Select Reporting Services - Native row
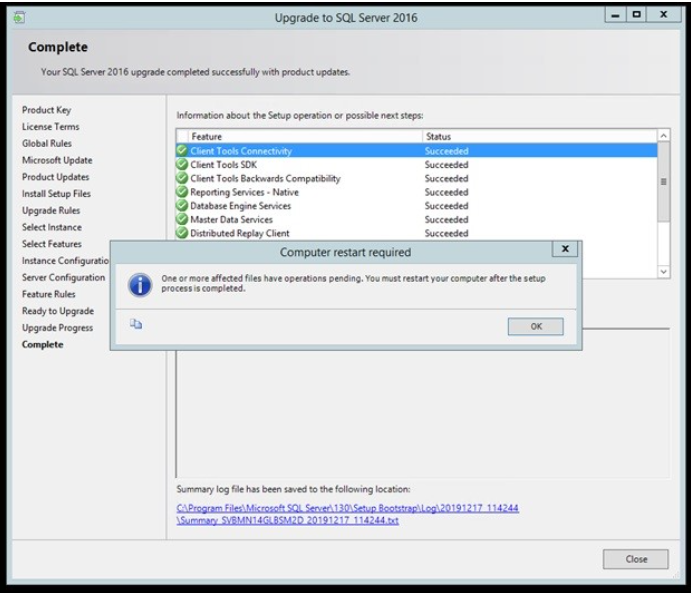Screen dimensions: 691x593 tap(416, 192)
